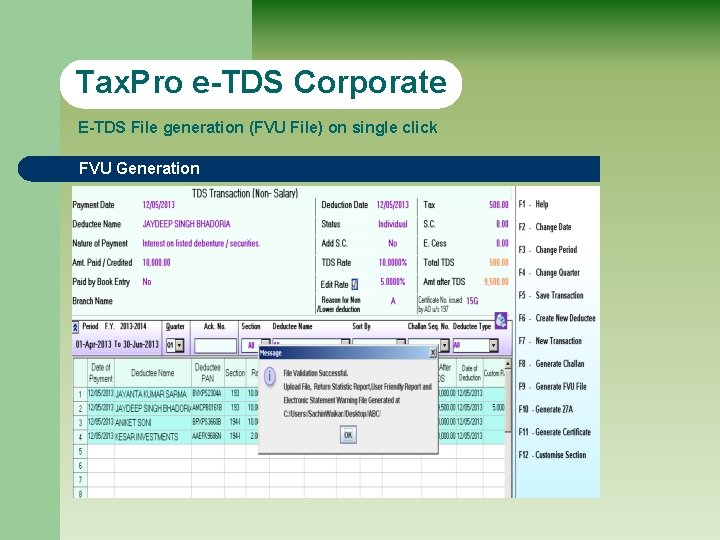720x540 pixels.
Task: Select F5 - Save Transaction
Action: tap(551, 295)
